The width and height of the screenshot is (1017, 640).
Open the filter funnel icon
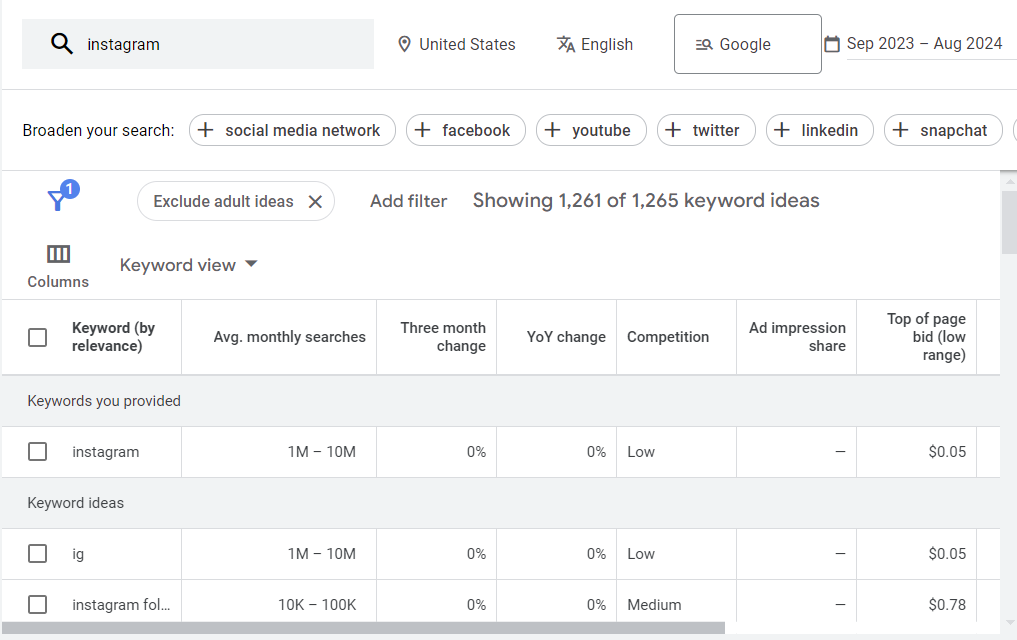point(57,200)
